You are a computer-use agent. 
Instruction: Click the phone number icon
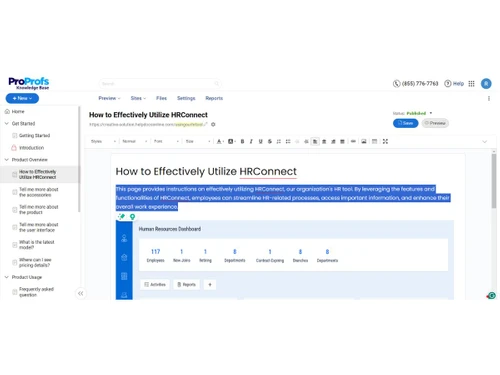coord(396,84)
